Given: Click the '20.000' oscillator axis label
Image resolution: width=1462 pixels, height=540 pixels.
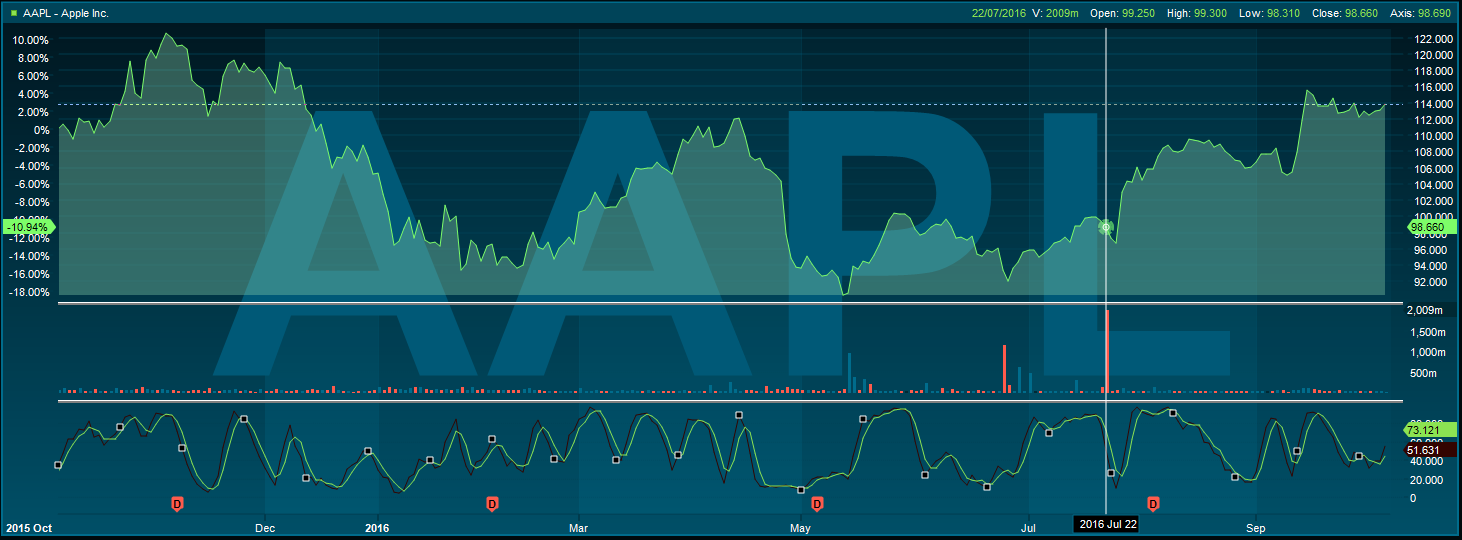Looking at the screenshot, I should (1426, 480).
